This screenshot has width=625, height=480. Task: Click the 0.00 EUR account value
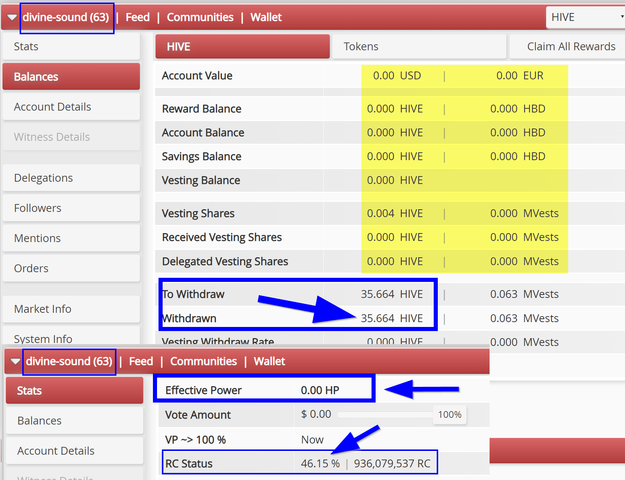(x=520, y=76)
